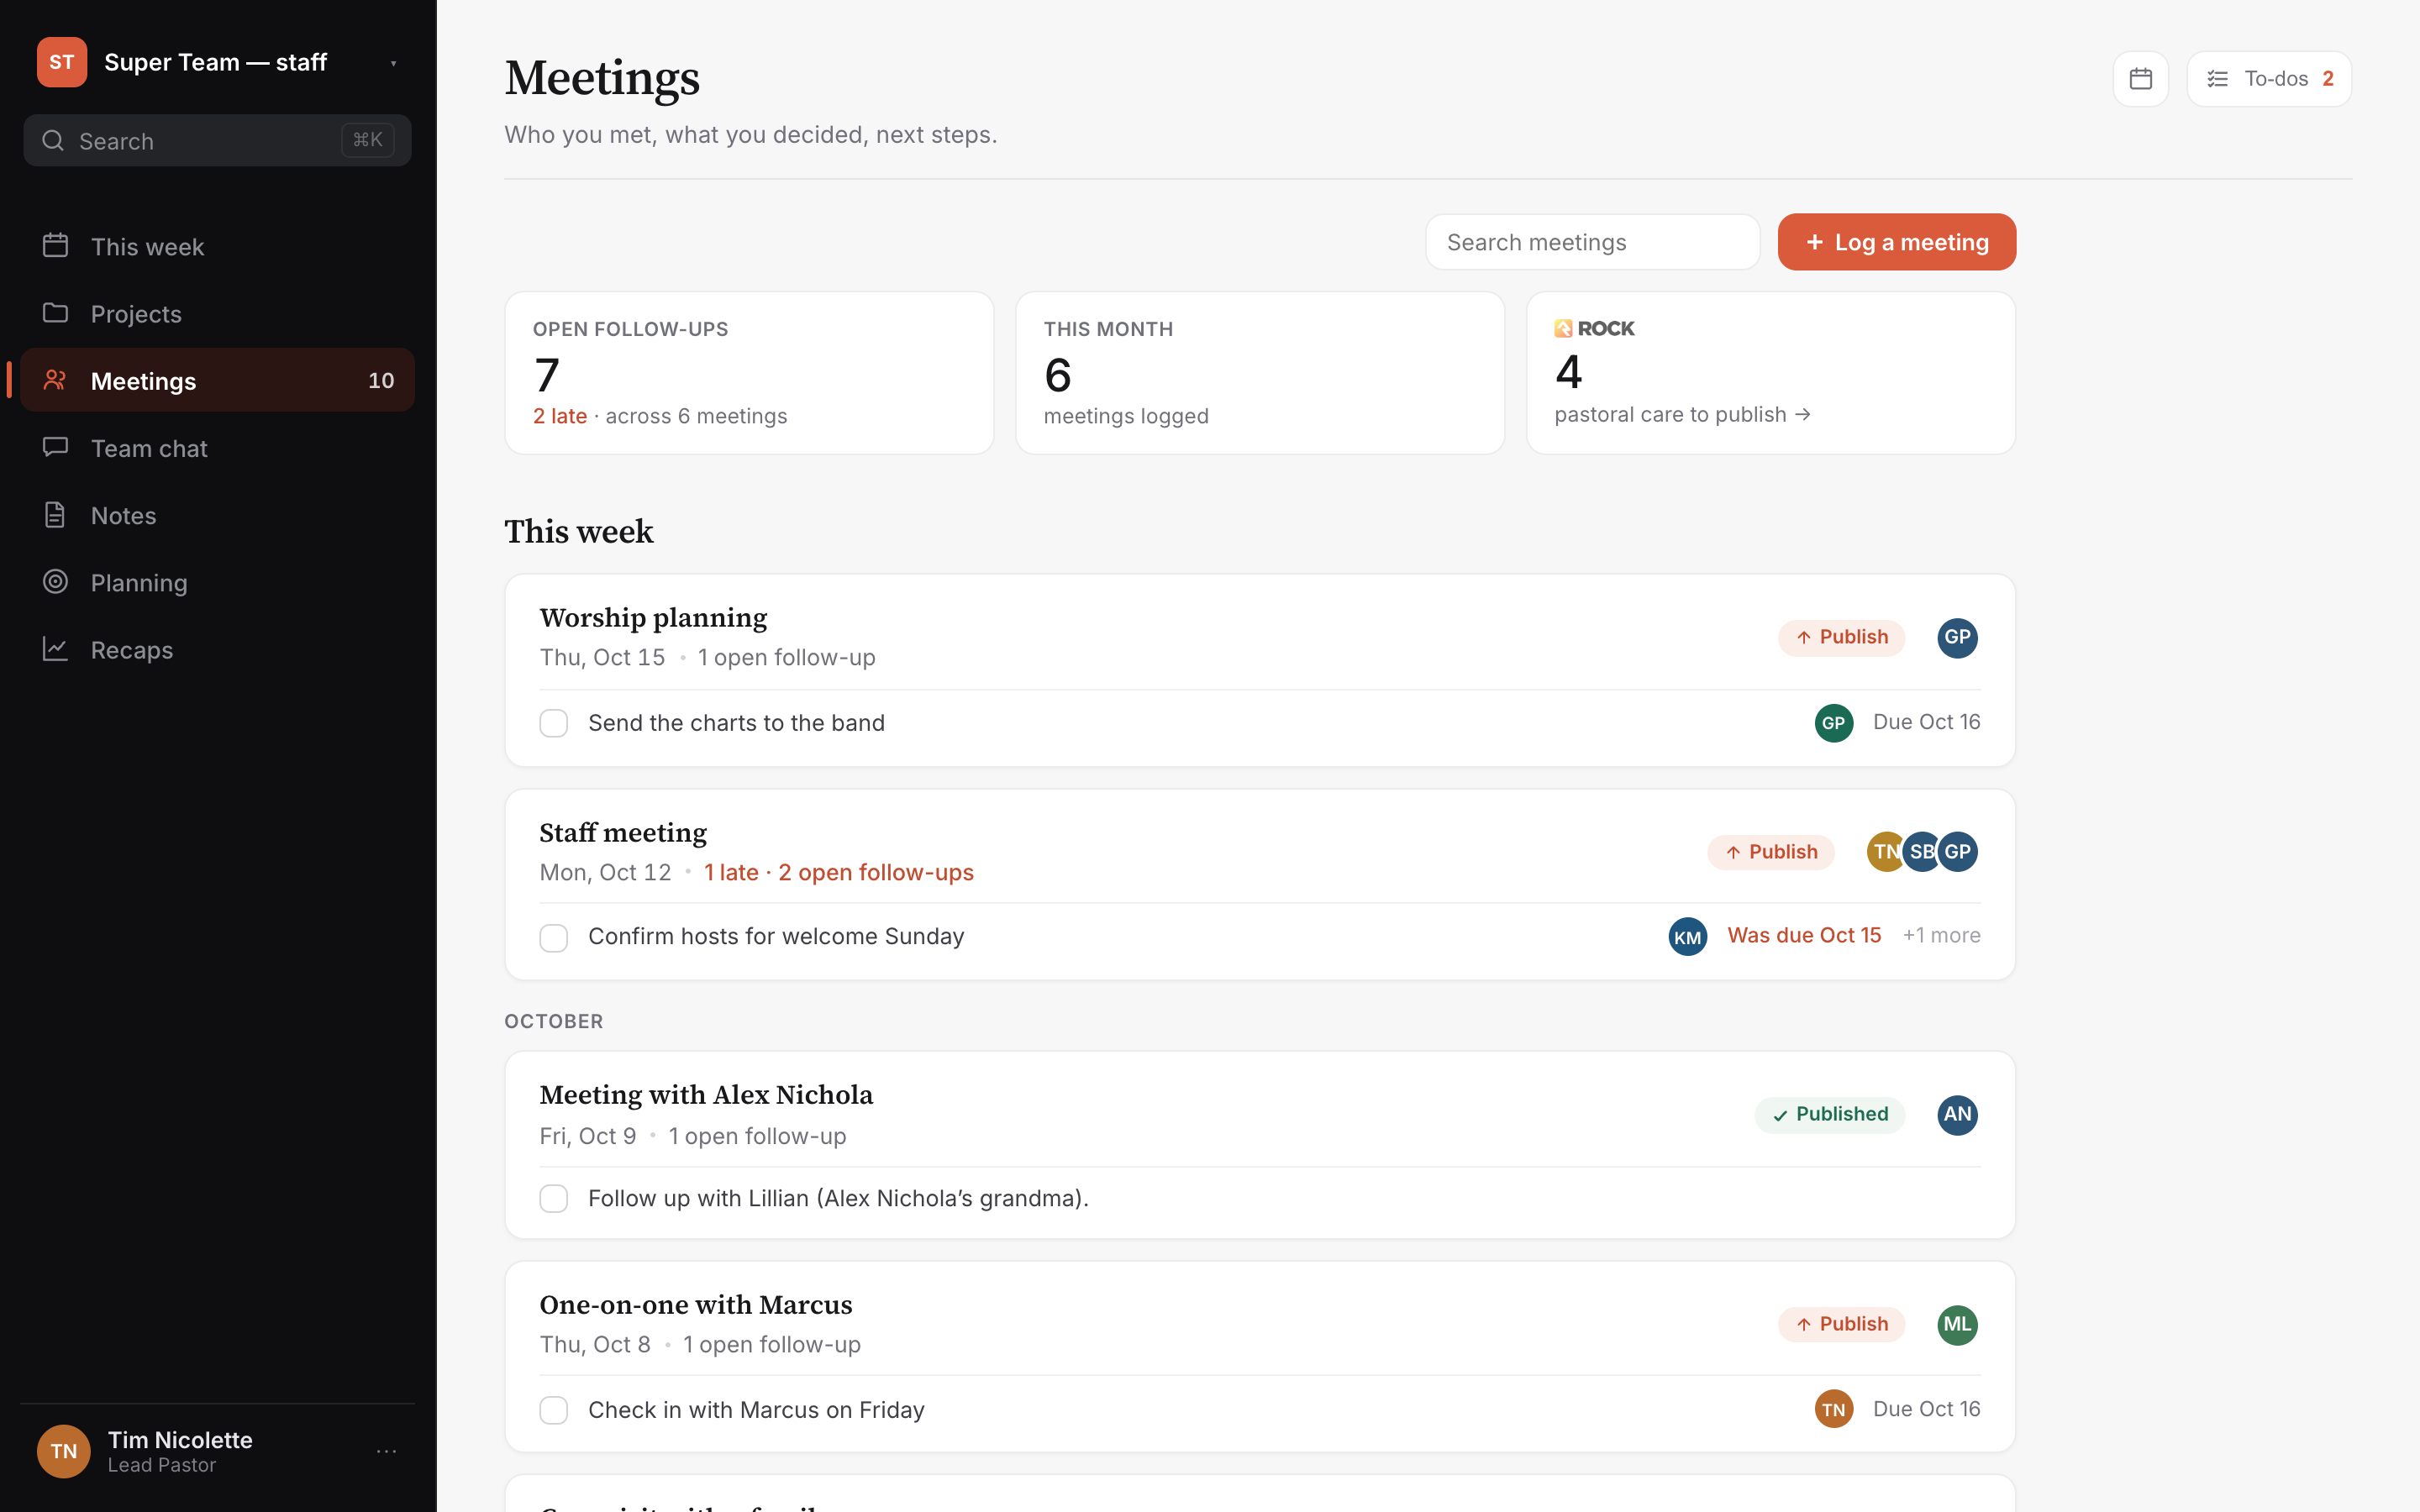Click the Projects folder icon
The width and height of the screenshot is (2420, 1512).
point(55,312)
